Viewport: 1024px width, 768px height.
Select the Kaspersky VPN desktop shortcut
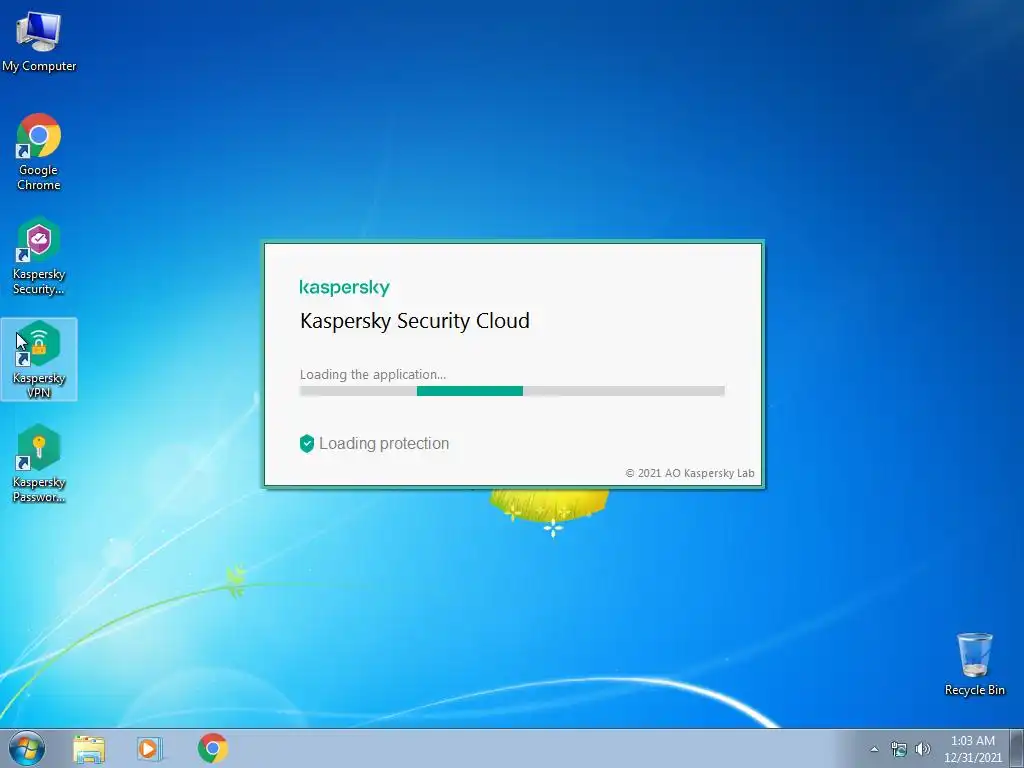pos(39,359)
